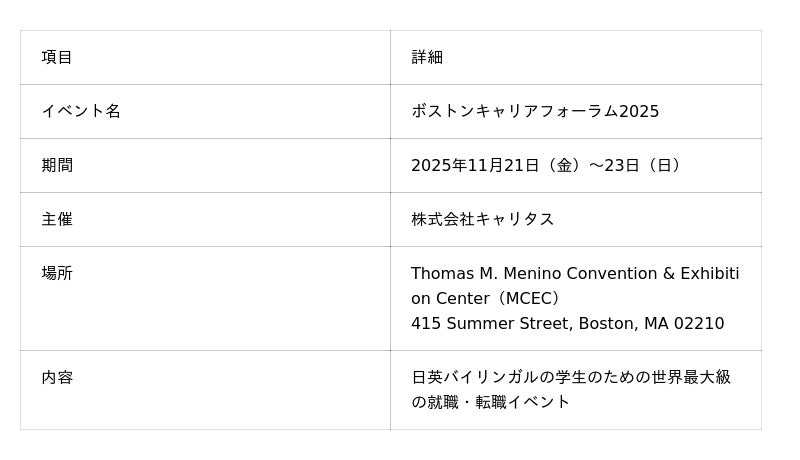Click the ボストンキャリアフォーラム2025 event name
The image size is (800, 460).
(535, 111)
